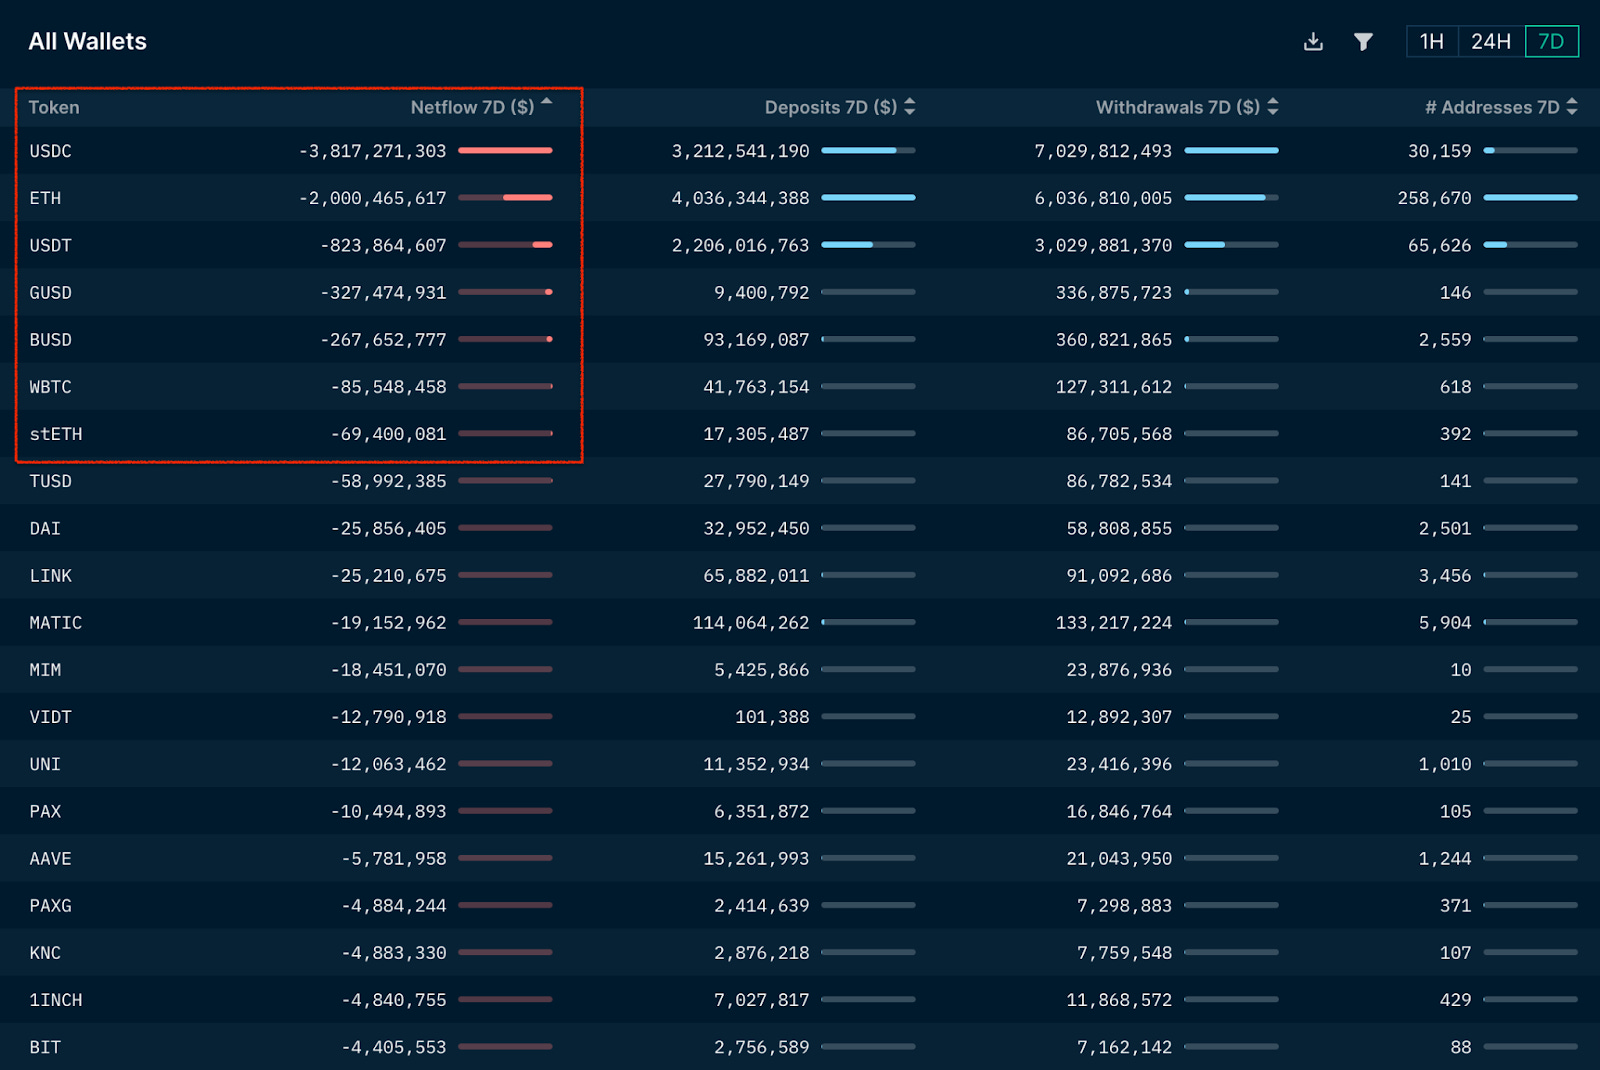This screenshot has height=1070, width=1600.
Task: Select the VIDT token name
Action: pyautogui.click(x=50, y=717)
